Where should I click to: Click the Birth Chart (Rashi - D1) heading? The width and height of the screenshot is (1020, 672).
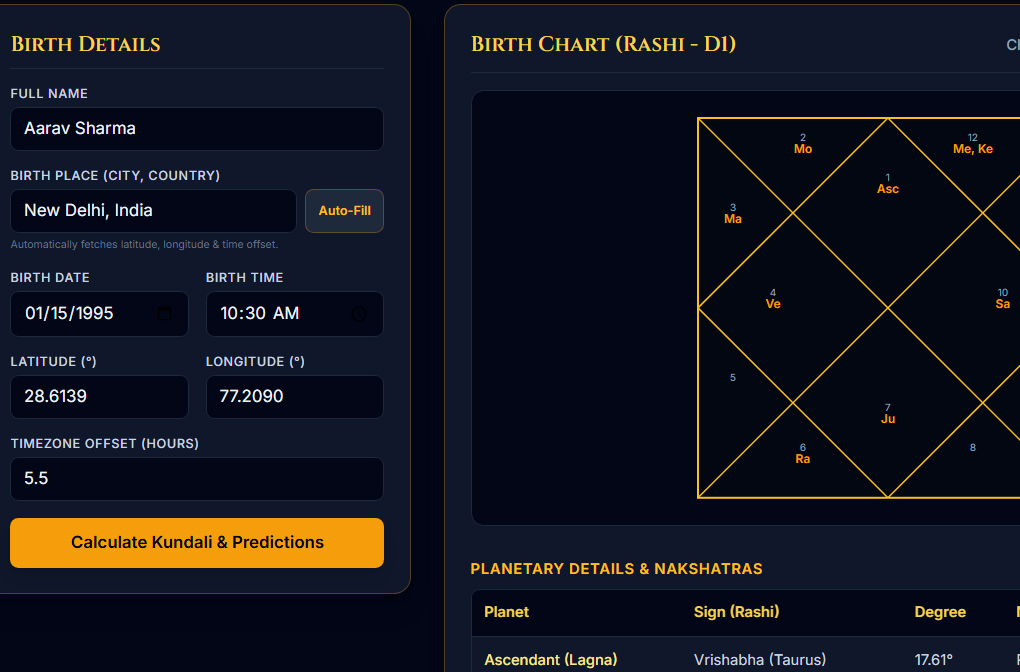pyautogui.click(x=603, y=44)
